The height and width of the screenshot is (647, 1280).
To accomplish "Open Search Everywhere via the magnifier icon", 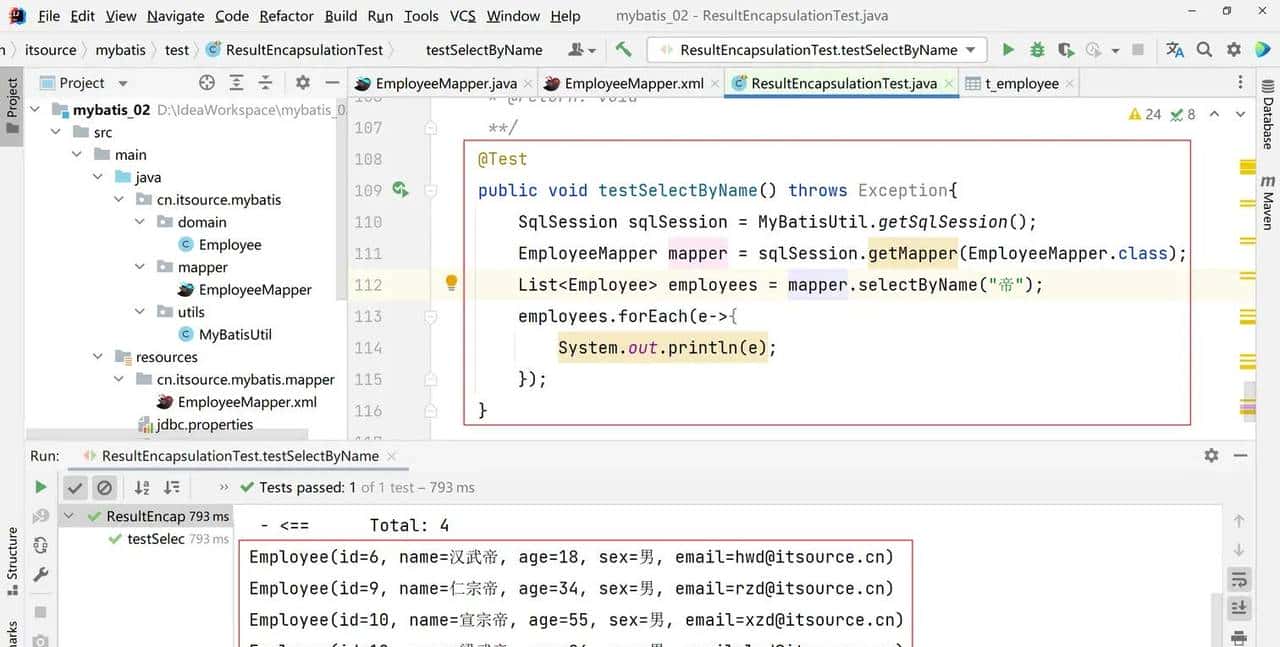I will click(x=1204, y=50).
